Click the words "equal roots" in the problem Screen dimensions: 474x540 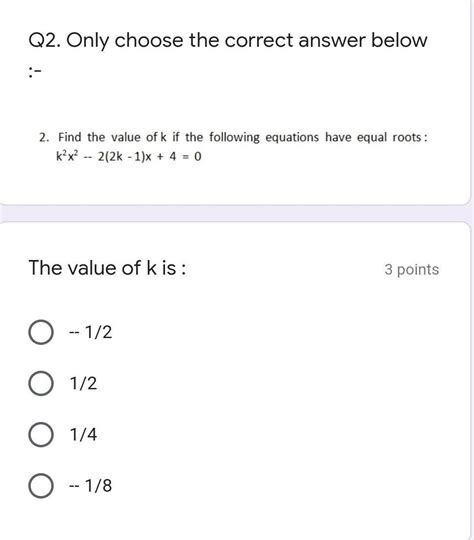pyautogui.click(x=389, y=137)
